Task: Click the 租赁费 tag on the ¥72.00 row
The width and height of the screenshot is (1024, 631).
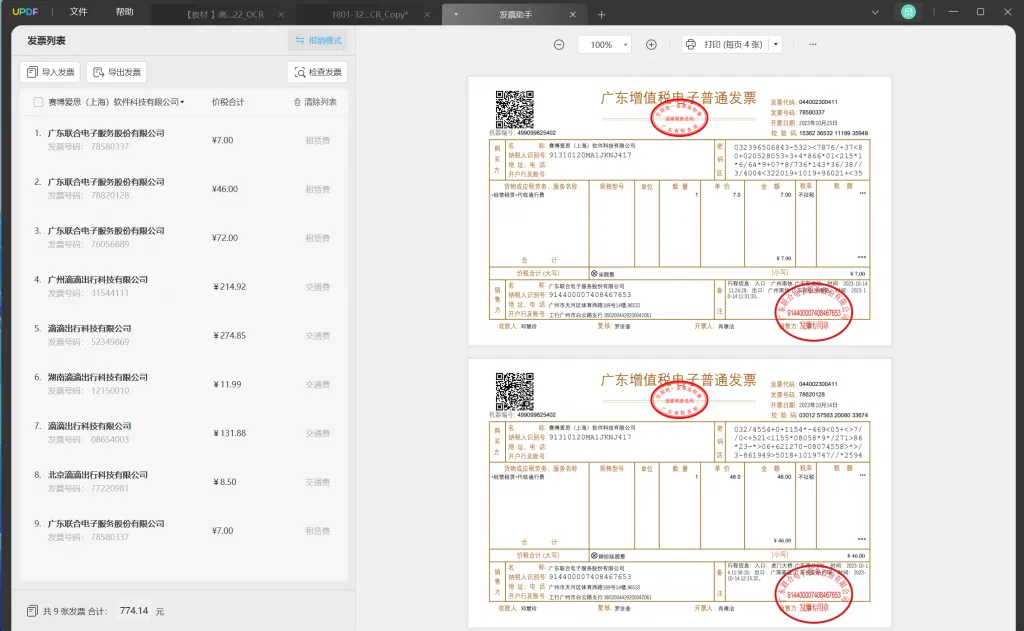Action: (317, 238)
